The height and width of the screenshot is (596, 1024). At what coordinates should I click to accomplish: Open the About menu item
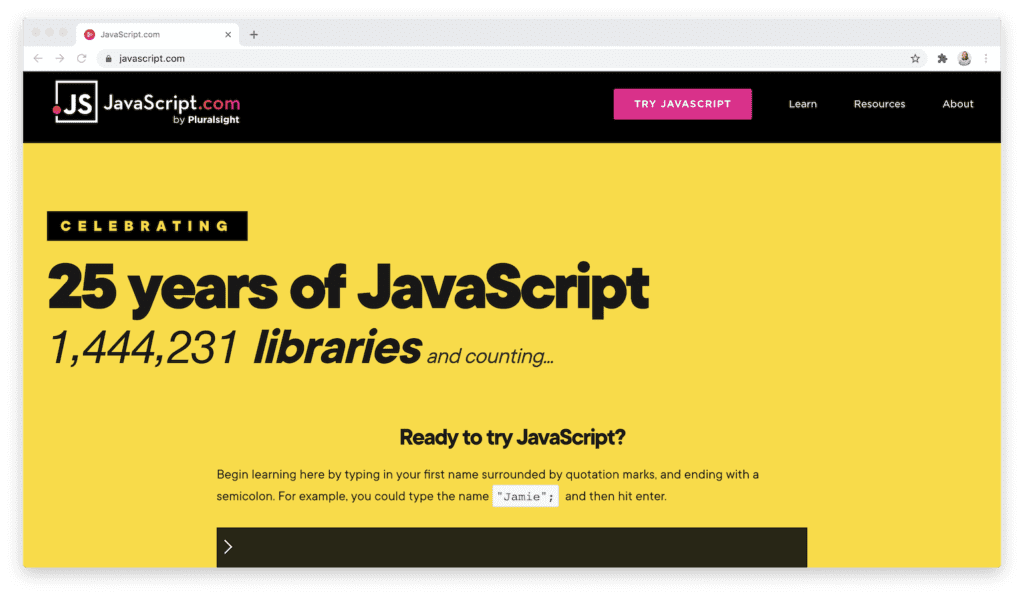(x=957, y=104)
